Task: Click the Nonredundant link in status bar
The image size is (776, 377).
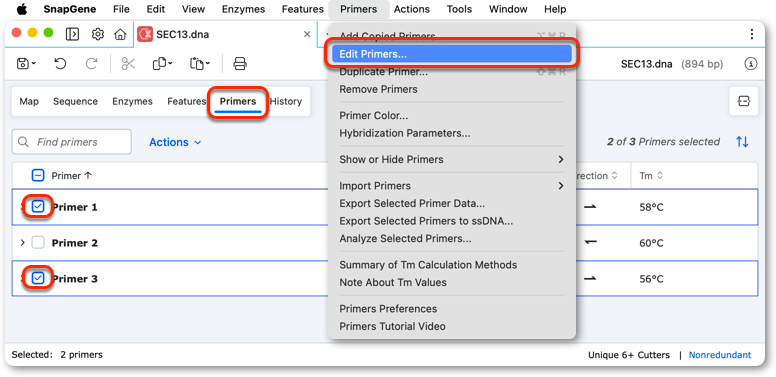Action: pos(720,355)
